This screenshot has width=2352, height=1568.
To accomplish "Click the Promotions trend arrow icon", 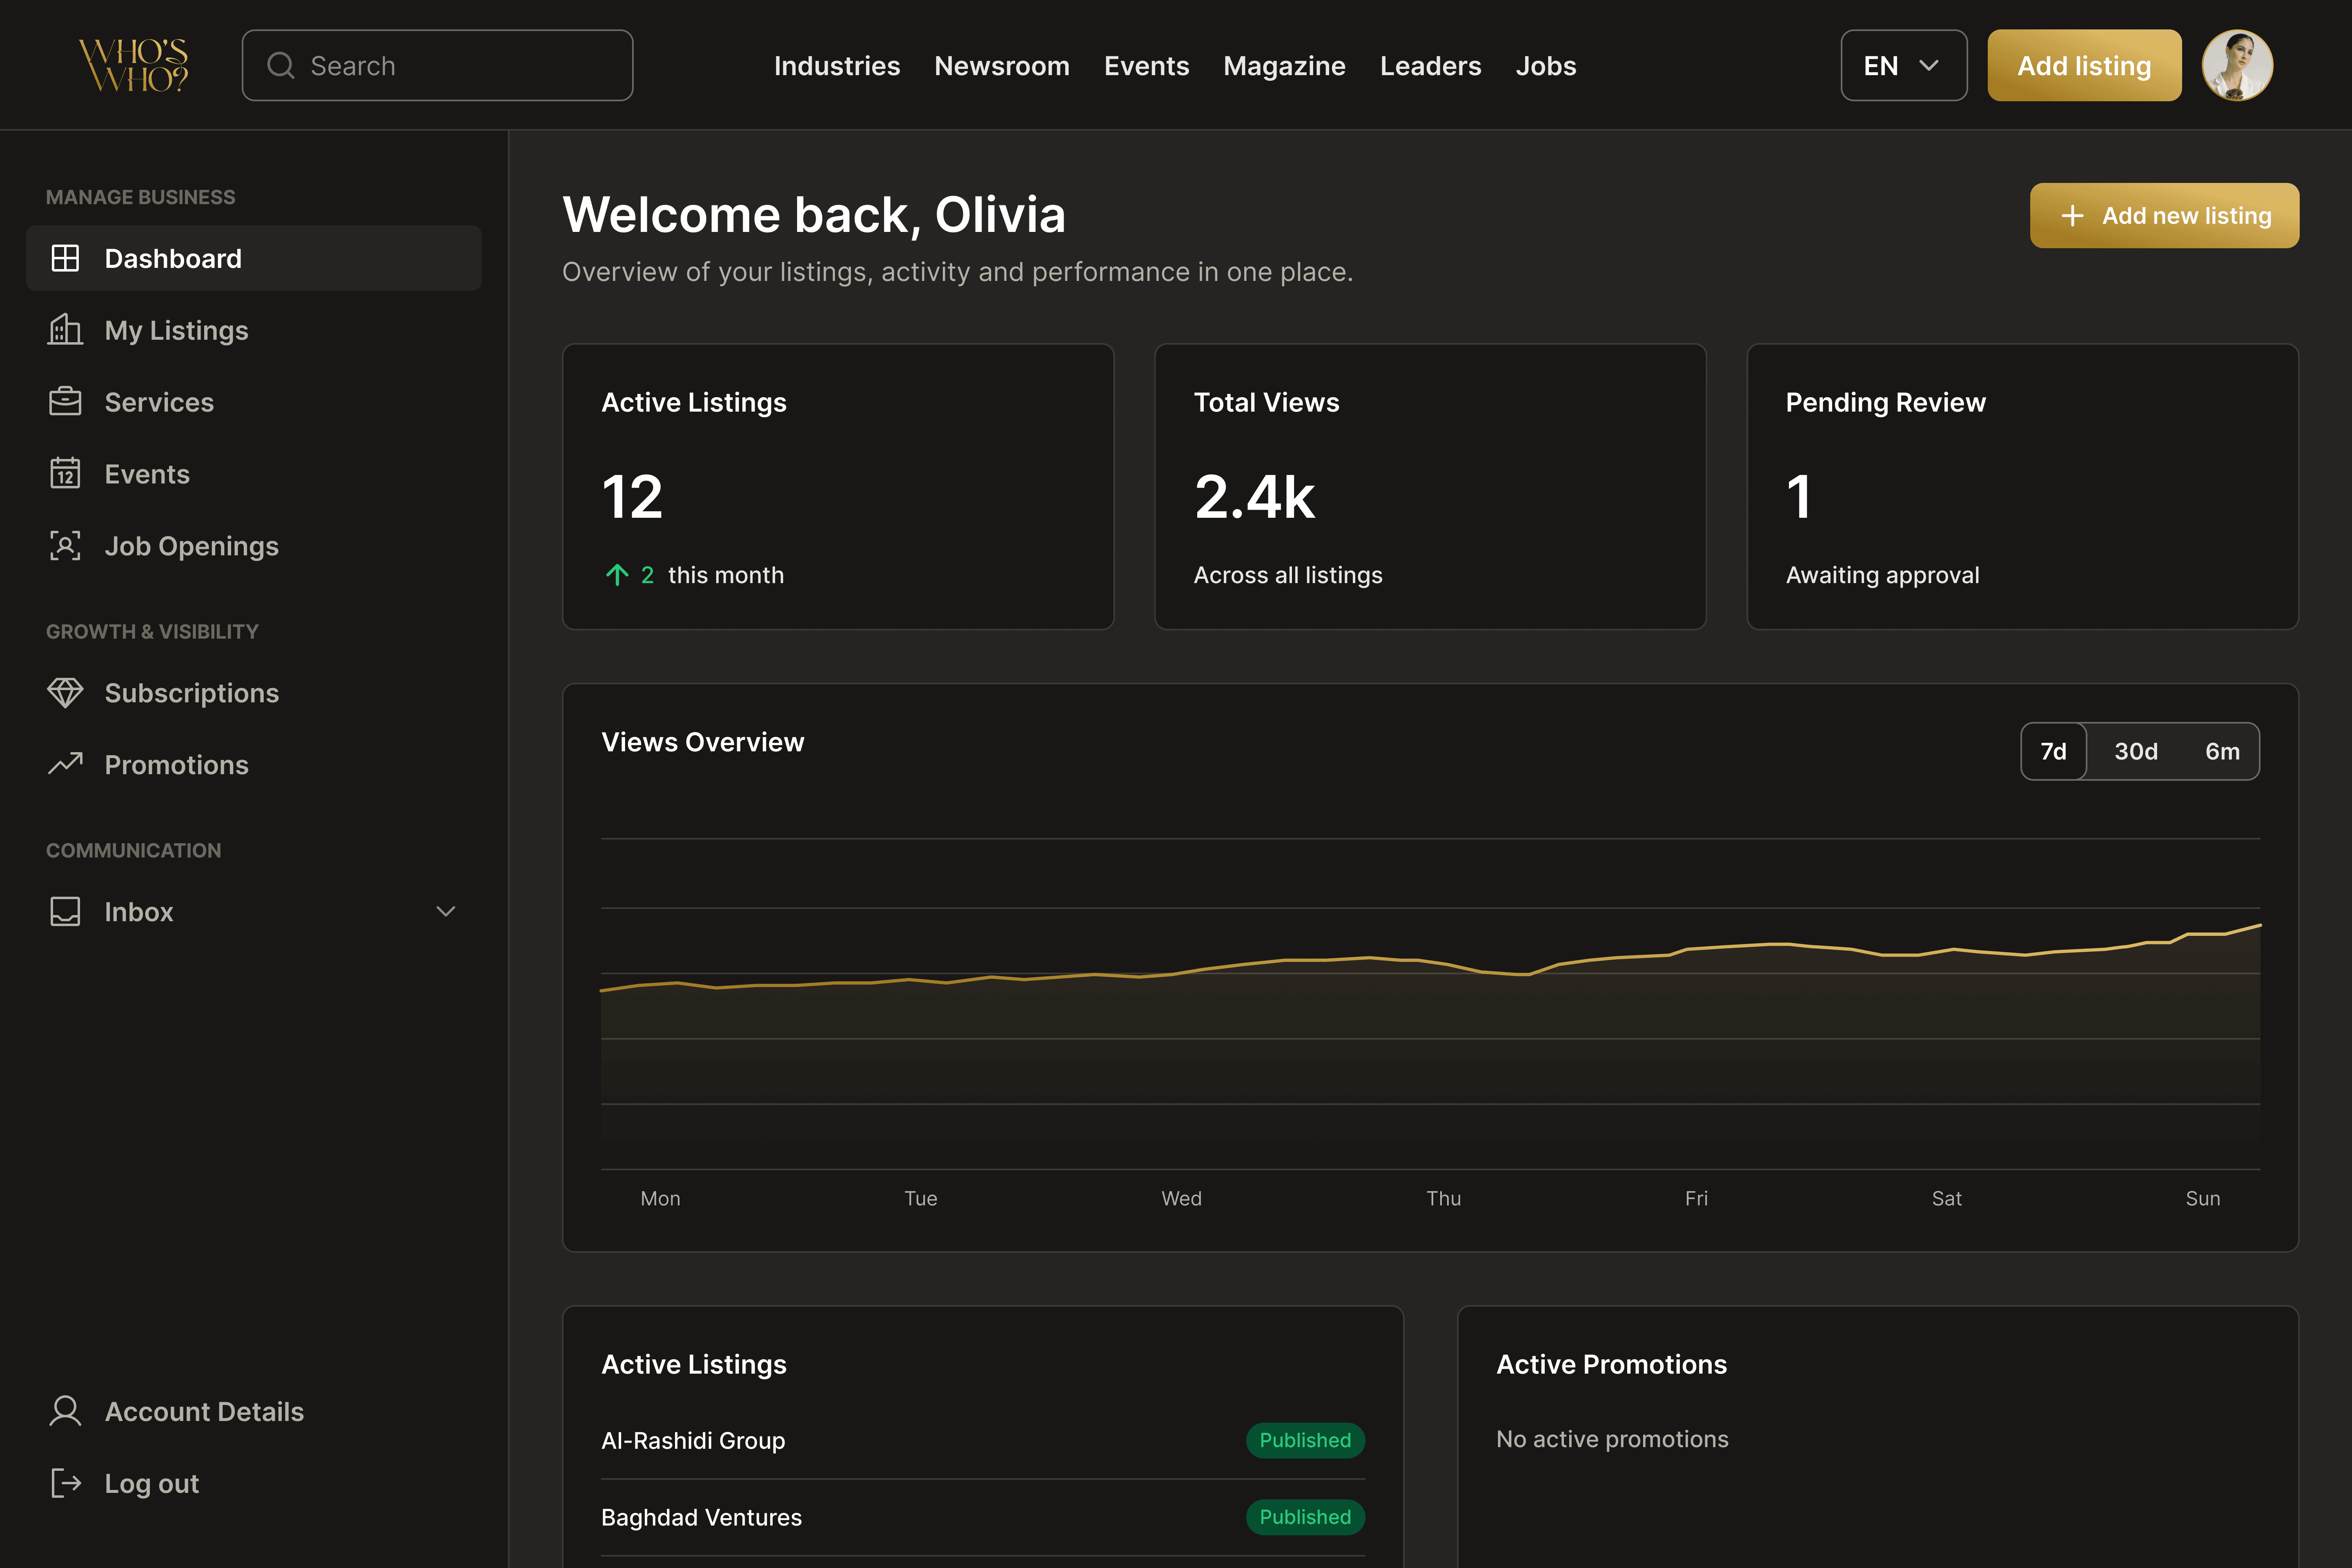I will 65,764.
